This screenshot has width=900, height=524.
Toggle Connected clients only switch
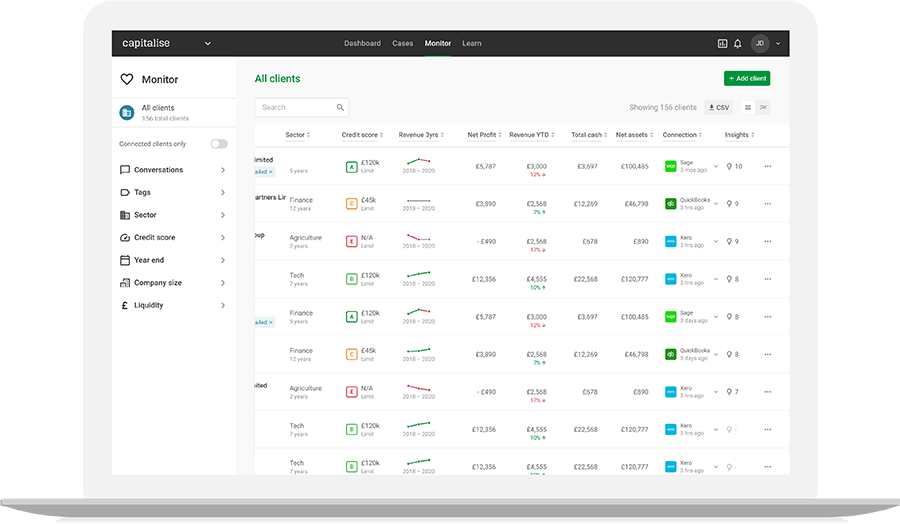coord(219,144)
